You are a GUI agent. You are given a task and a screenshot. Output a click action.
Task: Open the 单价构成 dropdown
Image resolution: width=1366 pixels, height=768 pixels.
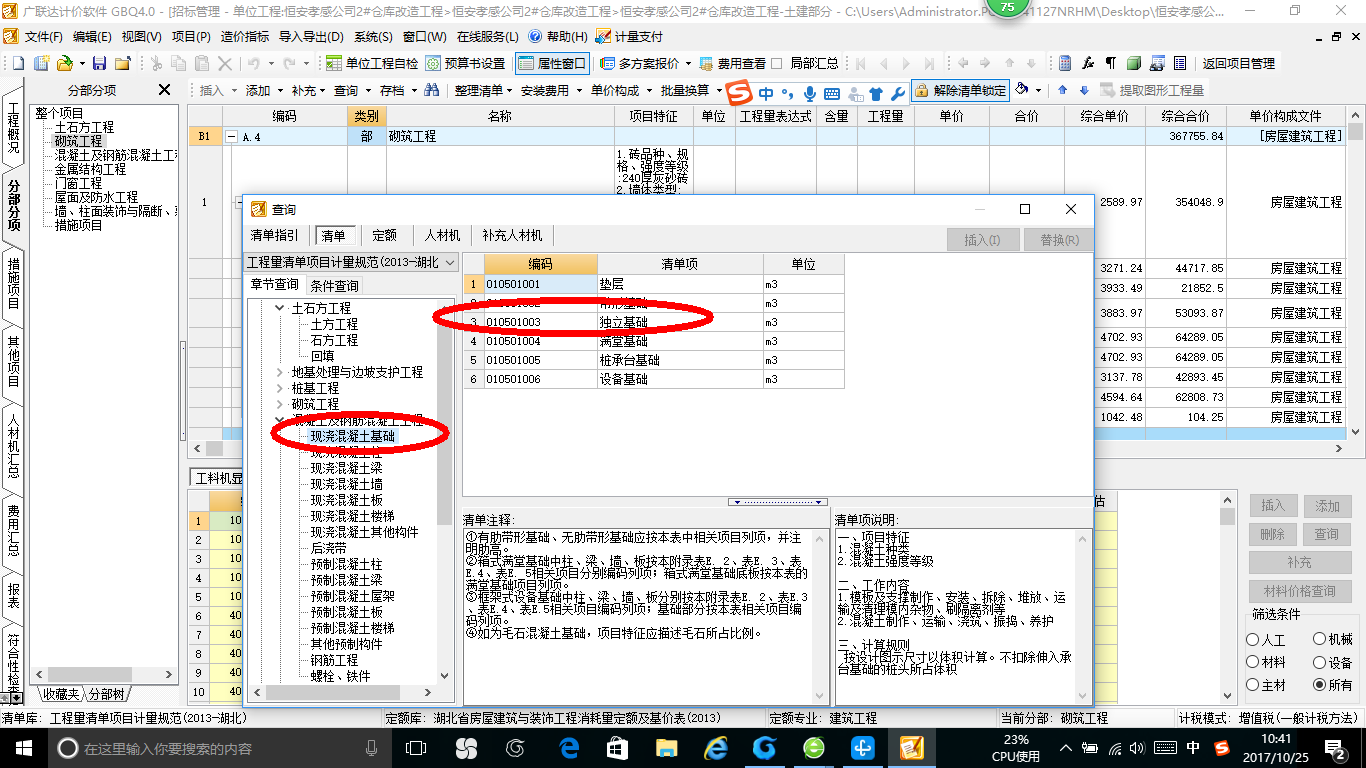click(620, 90)
